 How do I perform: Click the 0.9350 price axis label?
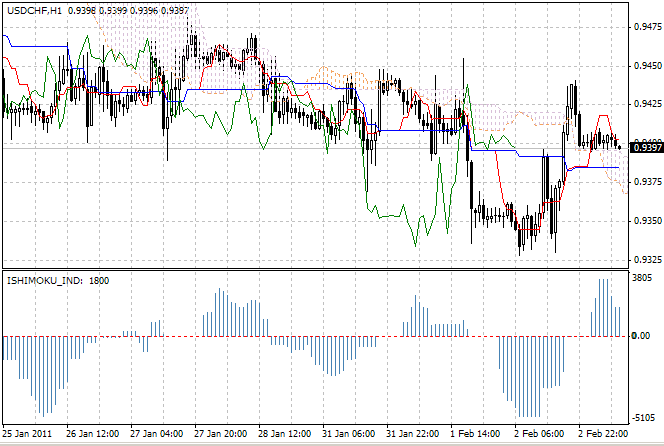pyautogui.click(x=647, y=220)
